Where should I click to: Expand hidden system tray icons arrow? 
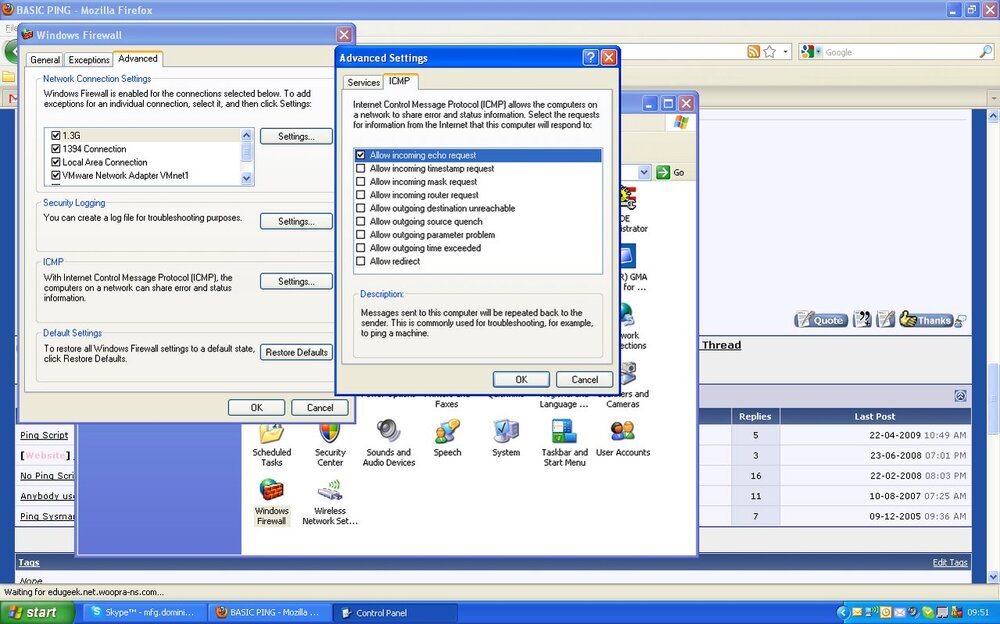[842, 613]
